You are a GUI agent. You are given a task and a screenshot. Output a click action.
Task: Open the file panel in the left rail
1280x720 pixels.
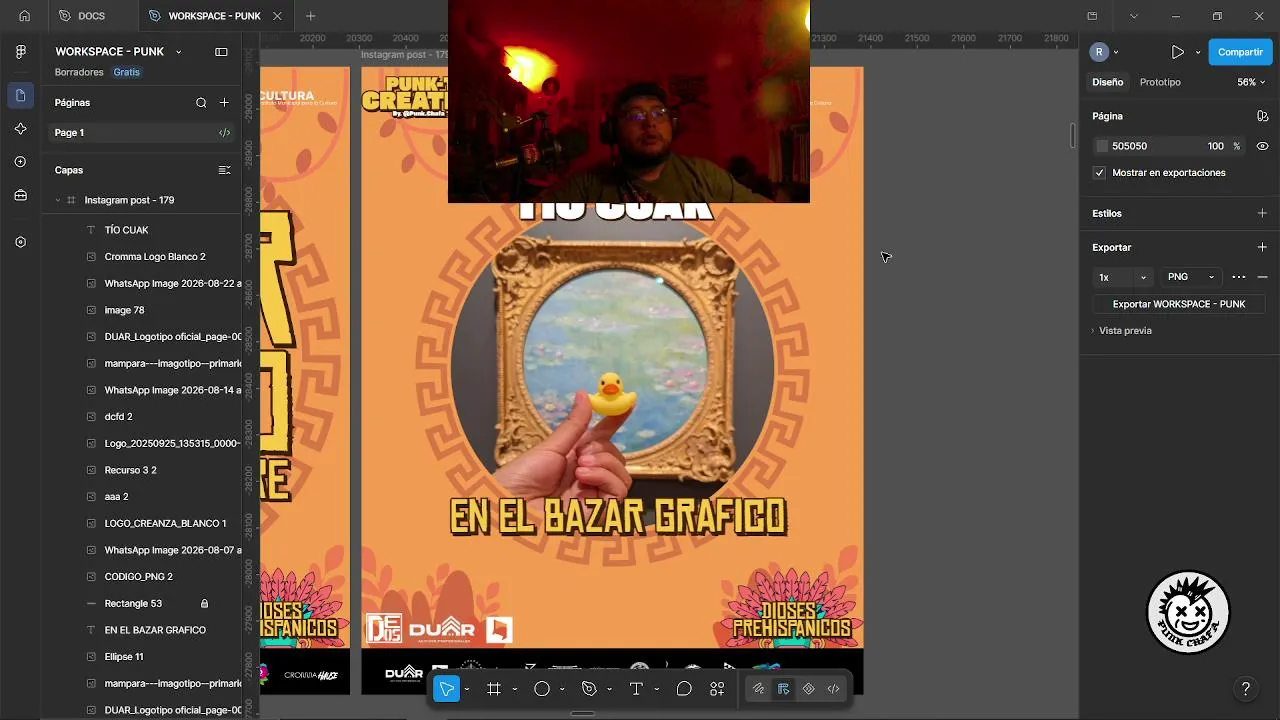[x=21, y=95]
